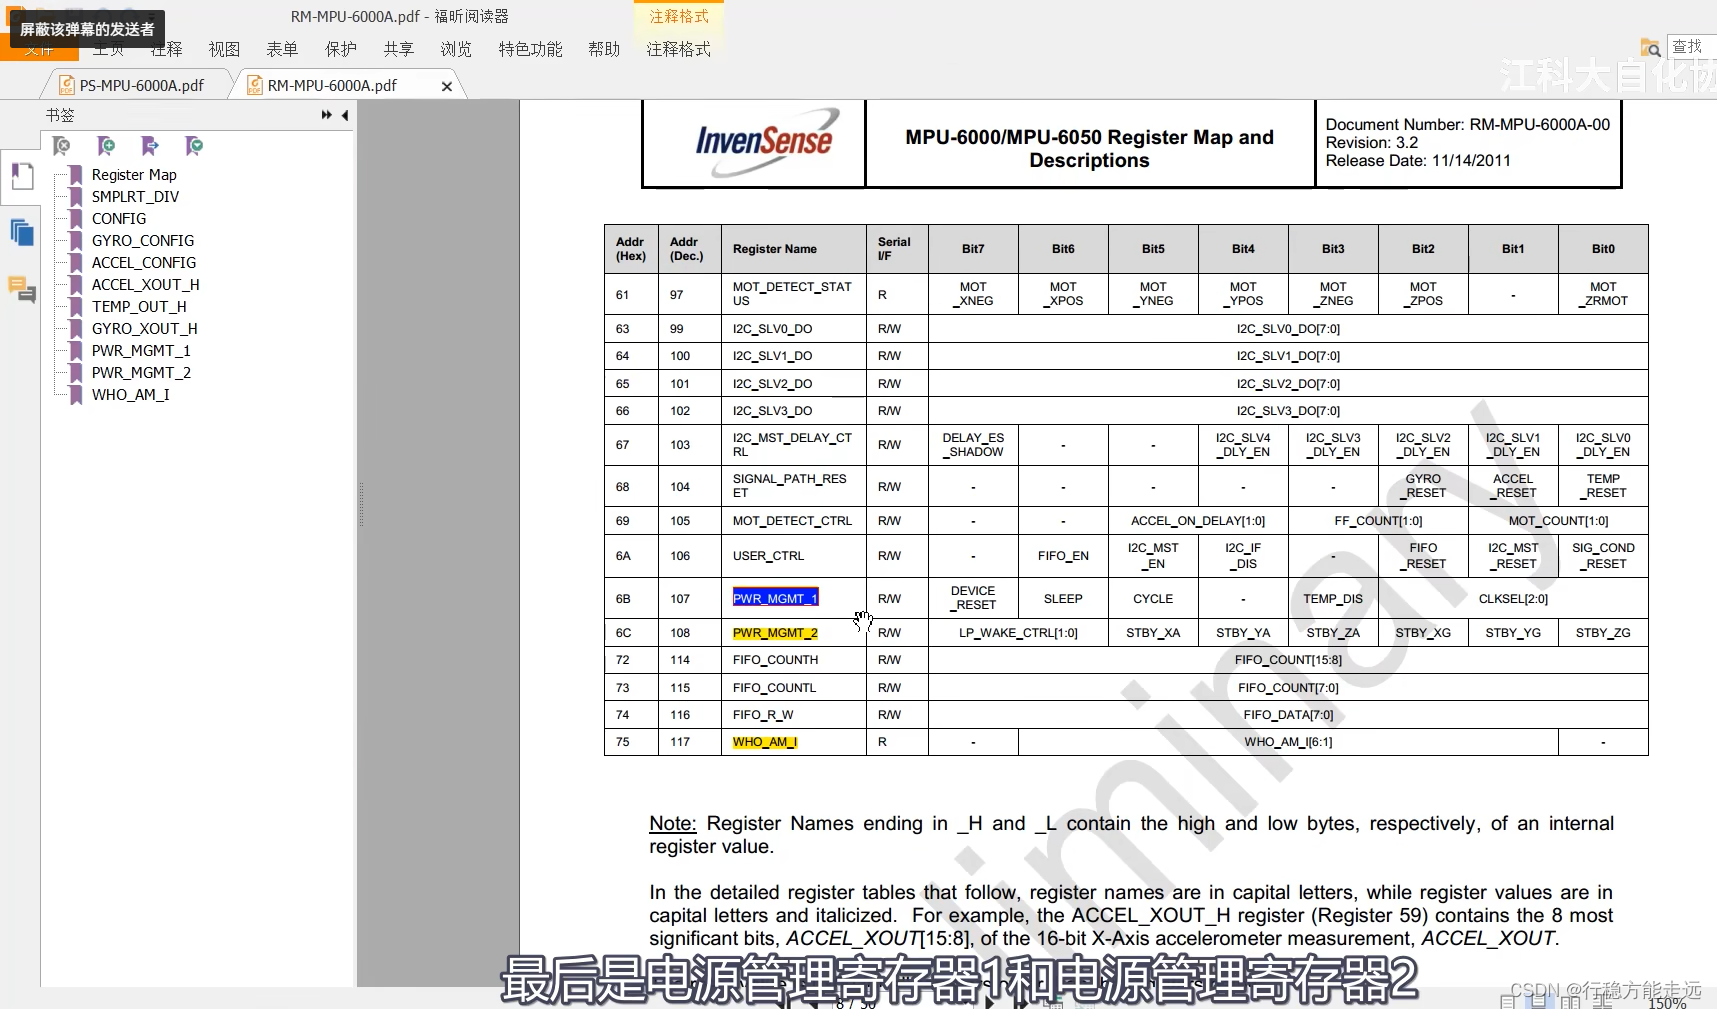Switch to PS-MPU-6000A.pdf tab
The width and height of the screenshot is (1717, 1009).
pyautogui.click(x=141, y=86)
